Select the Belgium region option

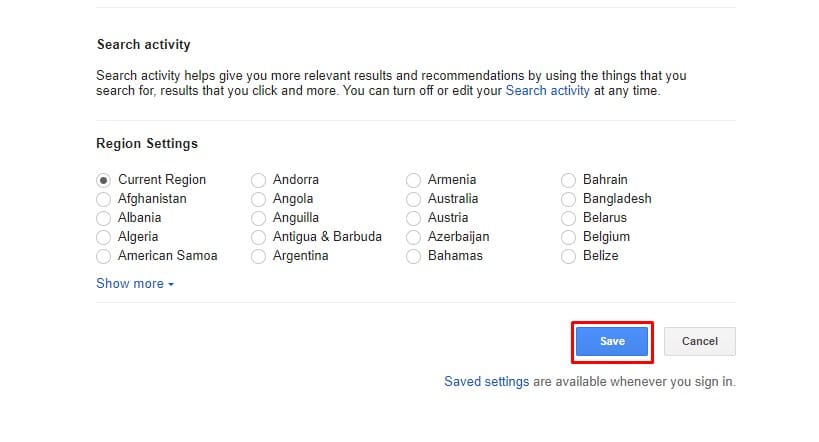[570, 237]
